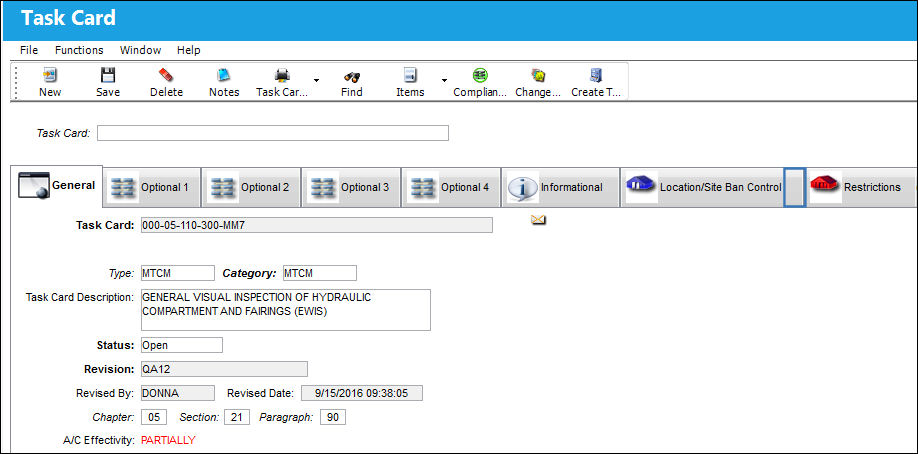Click the Revised By field DONNA

pos(178,393)
